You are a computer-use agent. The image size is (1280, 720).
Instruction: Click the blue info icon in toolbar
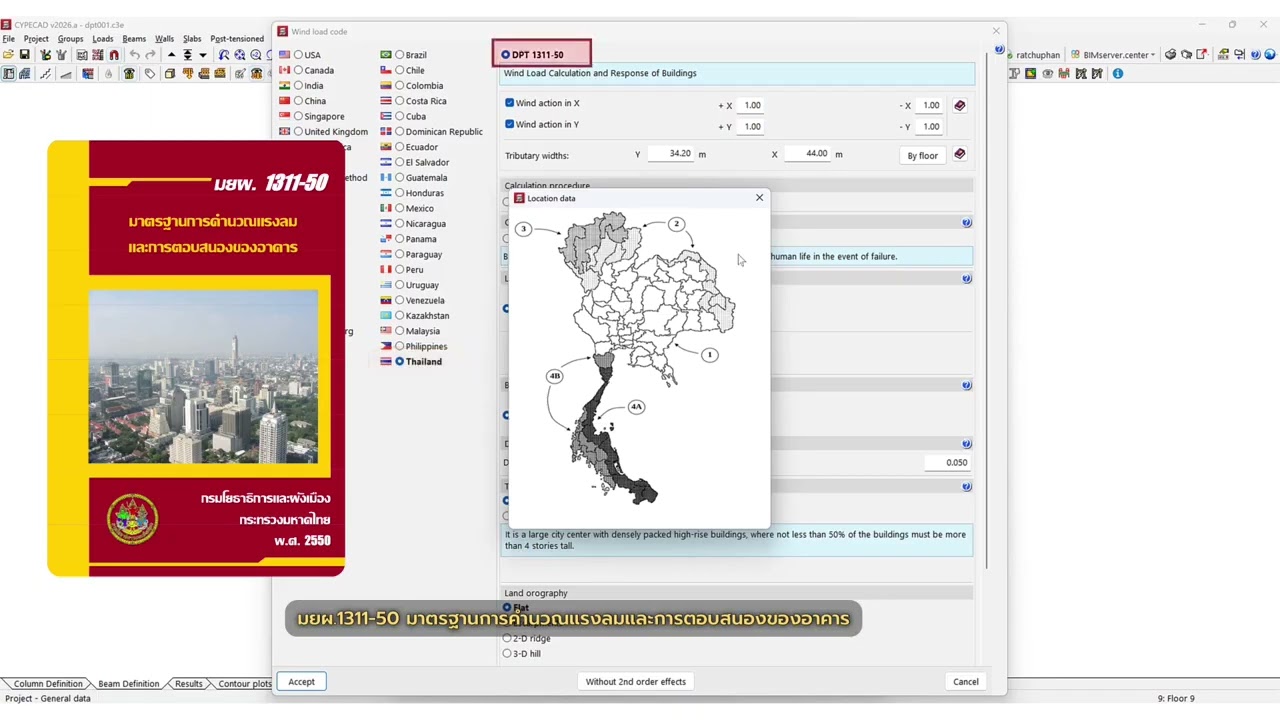pos(1118,74)
